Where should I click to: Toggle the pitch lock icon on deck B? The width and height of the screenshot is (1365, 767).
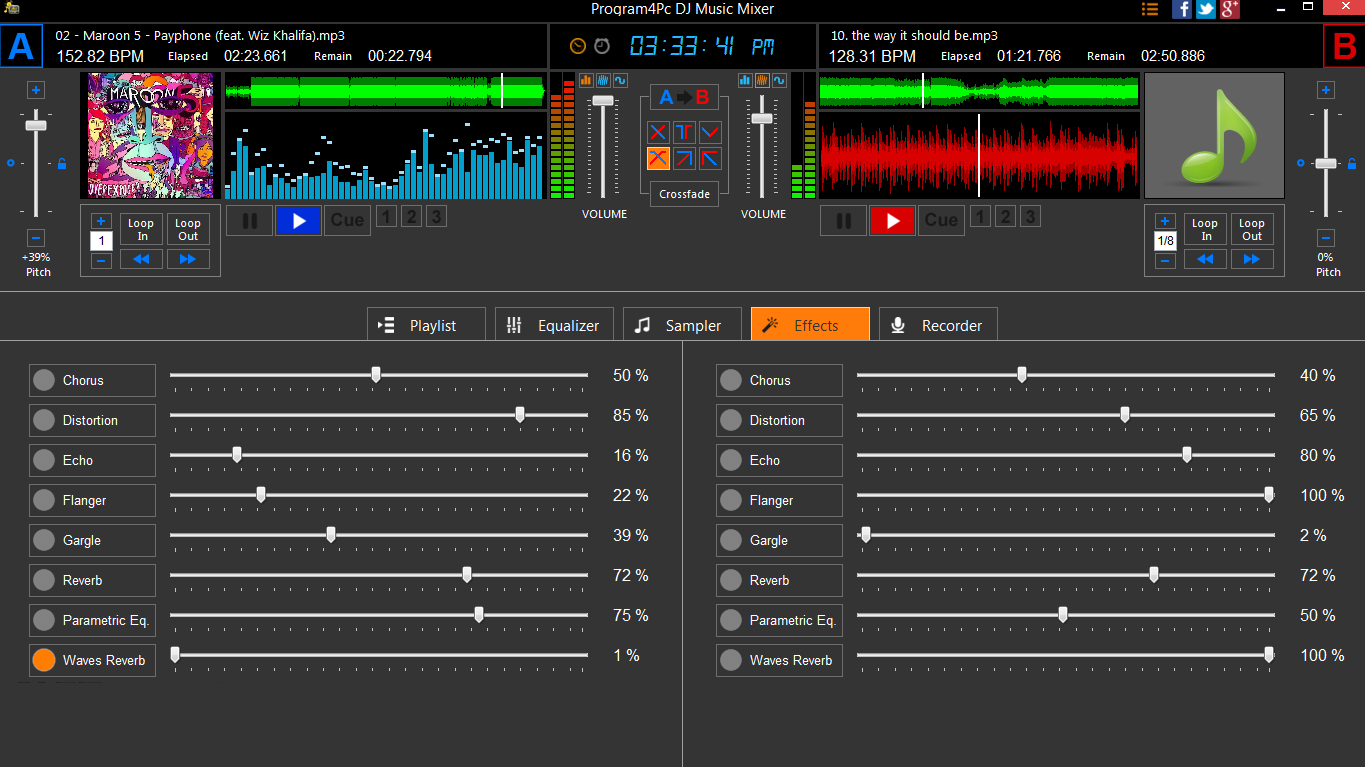(1352, 164)
